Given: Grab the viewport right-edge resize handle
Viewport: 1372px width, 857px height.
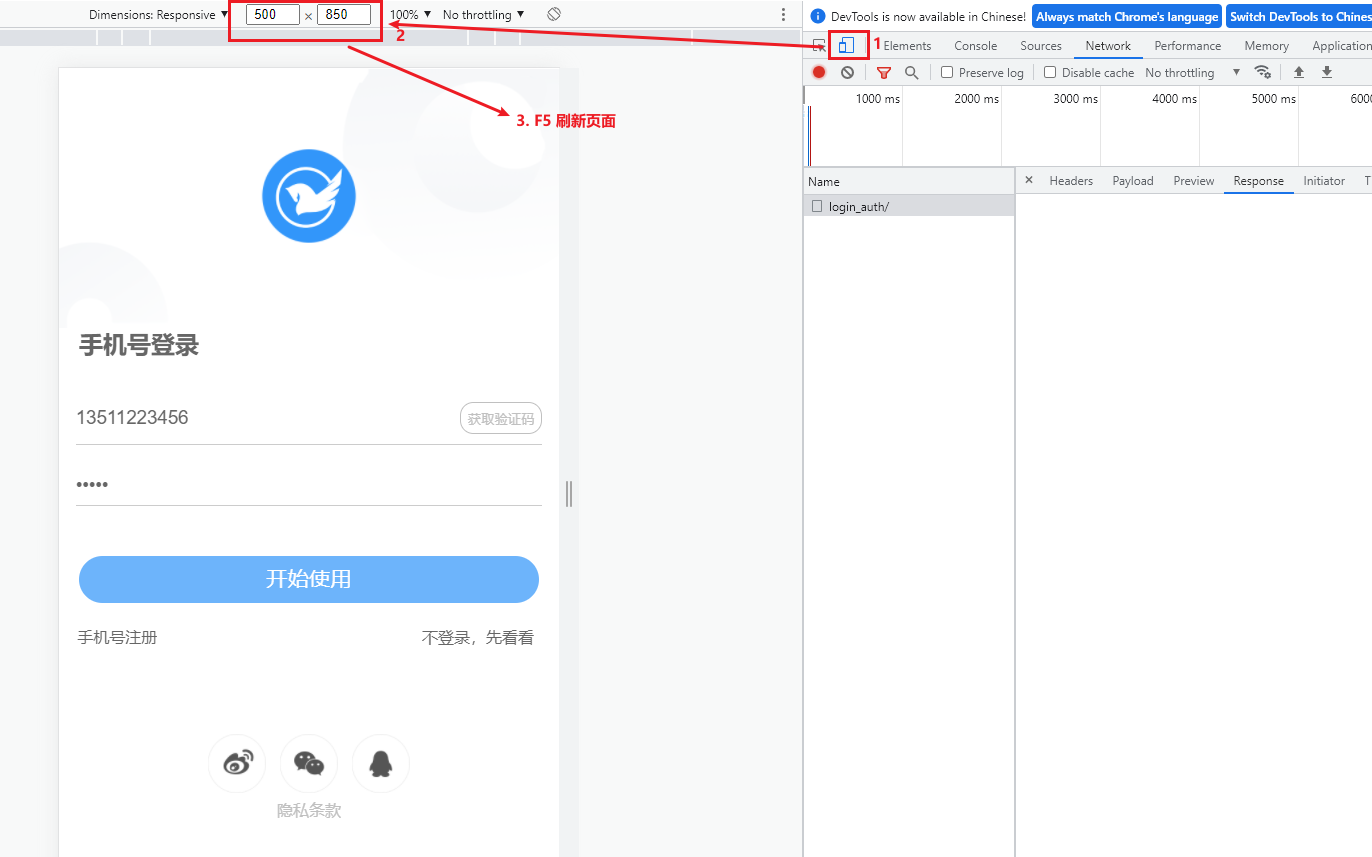Looking at the screenshot, I should point(569,493).
